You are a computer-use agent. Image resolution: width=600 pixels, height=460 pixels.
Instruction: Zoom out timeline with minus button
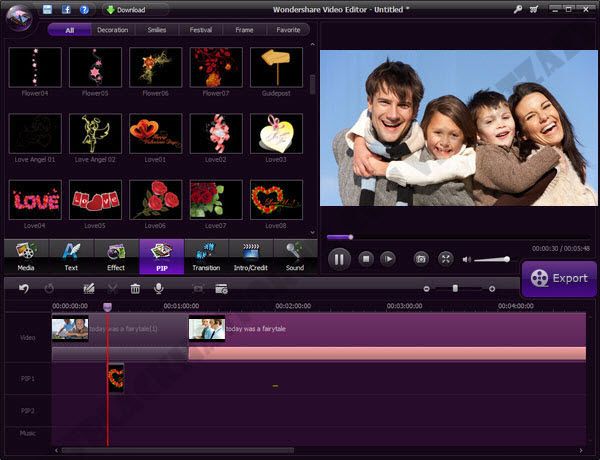426,289
